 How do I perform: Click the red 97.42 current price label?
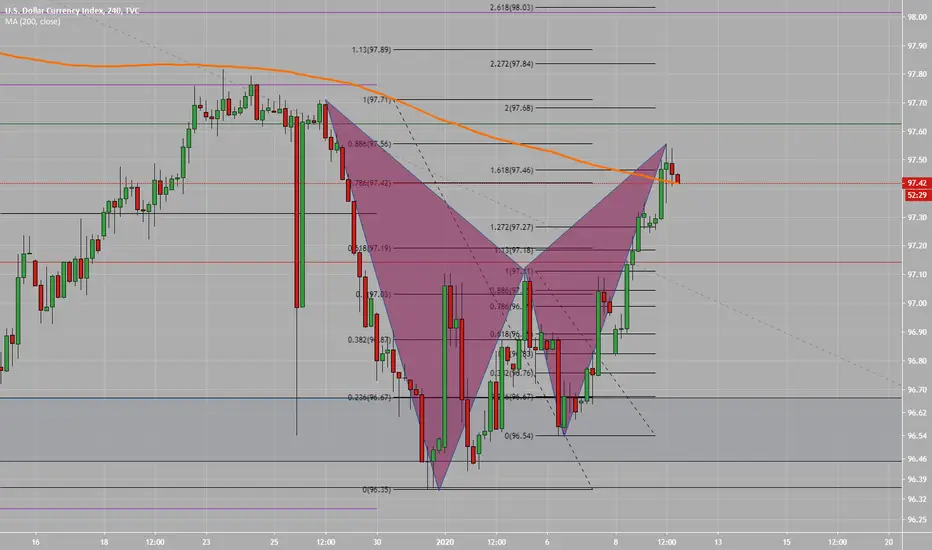pos(916,183)
